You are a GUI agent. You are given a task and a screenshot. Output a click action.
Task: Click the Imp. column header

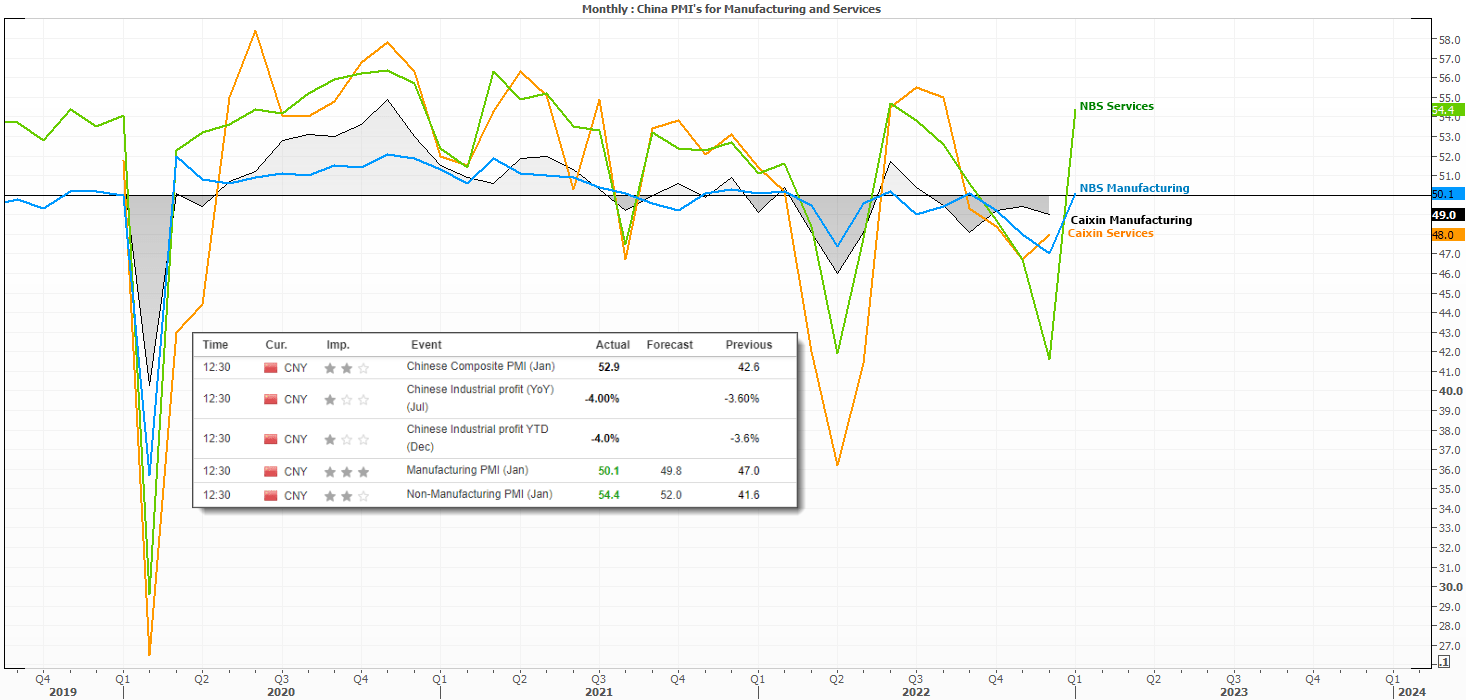coord(338,345)
